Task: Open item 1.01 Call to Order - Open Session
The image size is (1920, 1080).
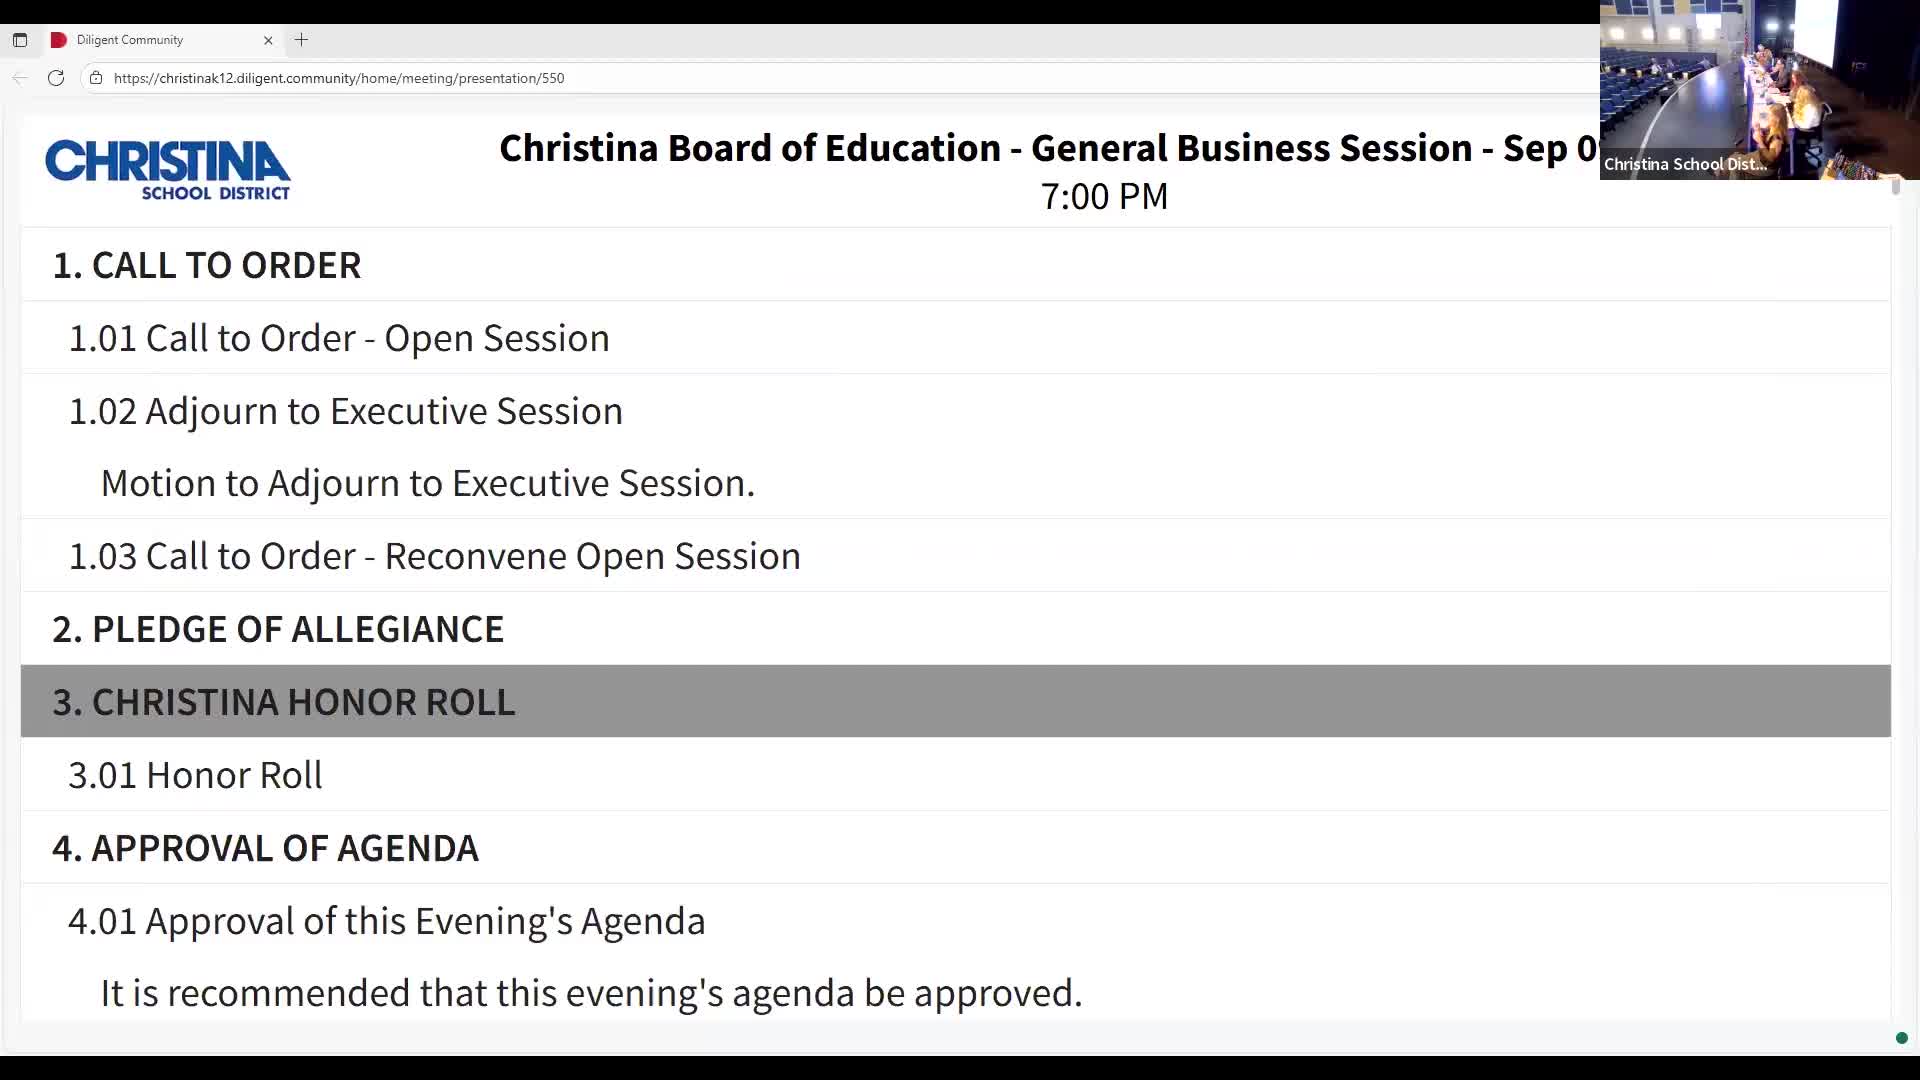Action: tap(339, 338)
